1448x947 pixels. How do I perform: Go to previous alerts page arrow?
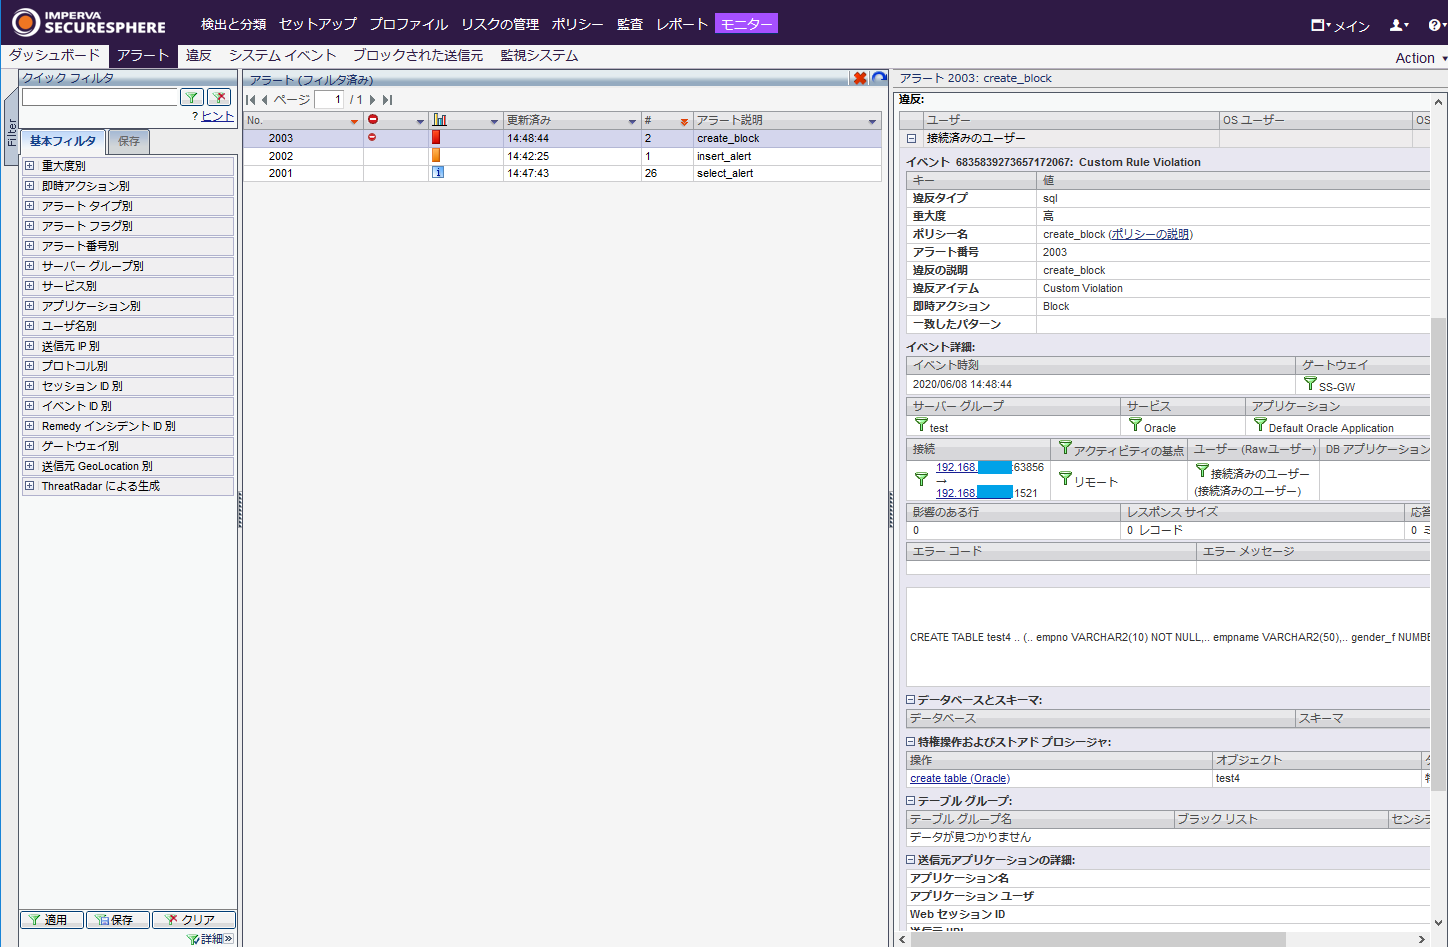[265, 100]
